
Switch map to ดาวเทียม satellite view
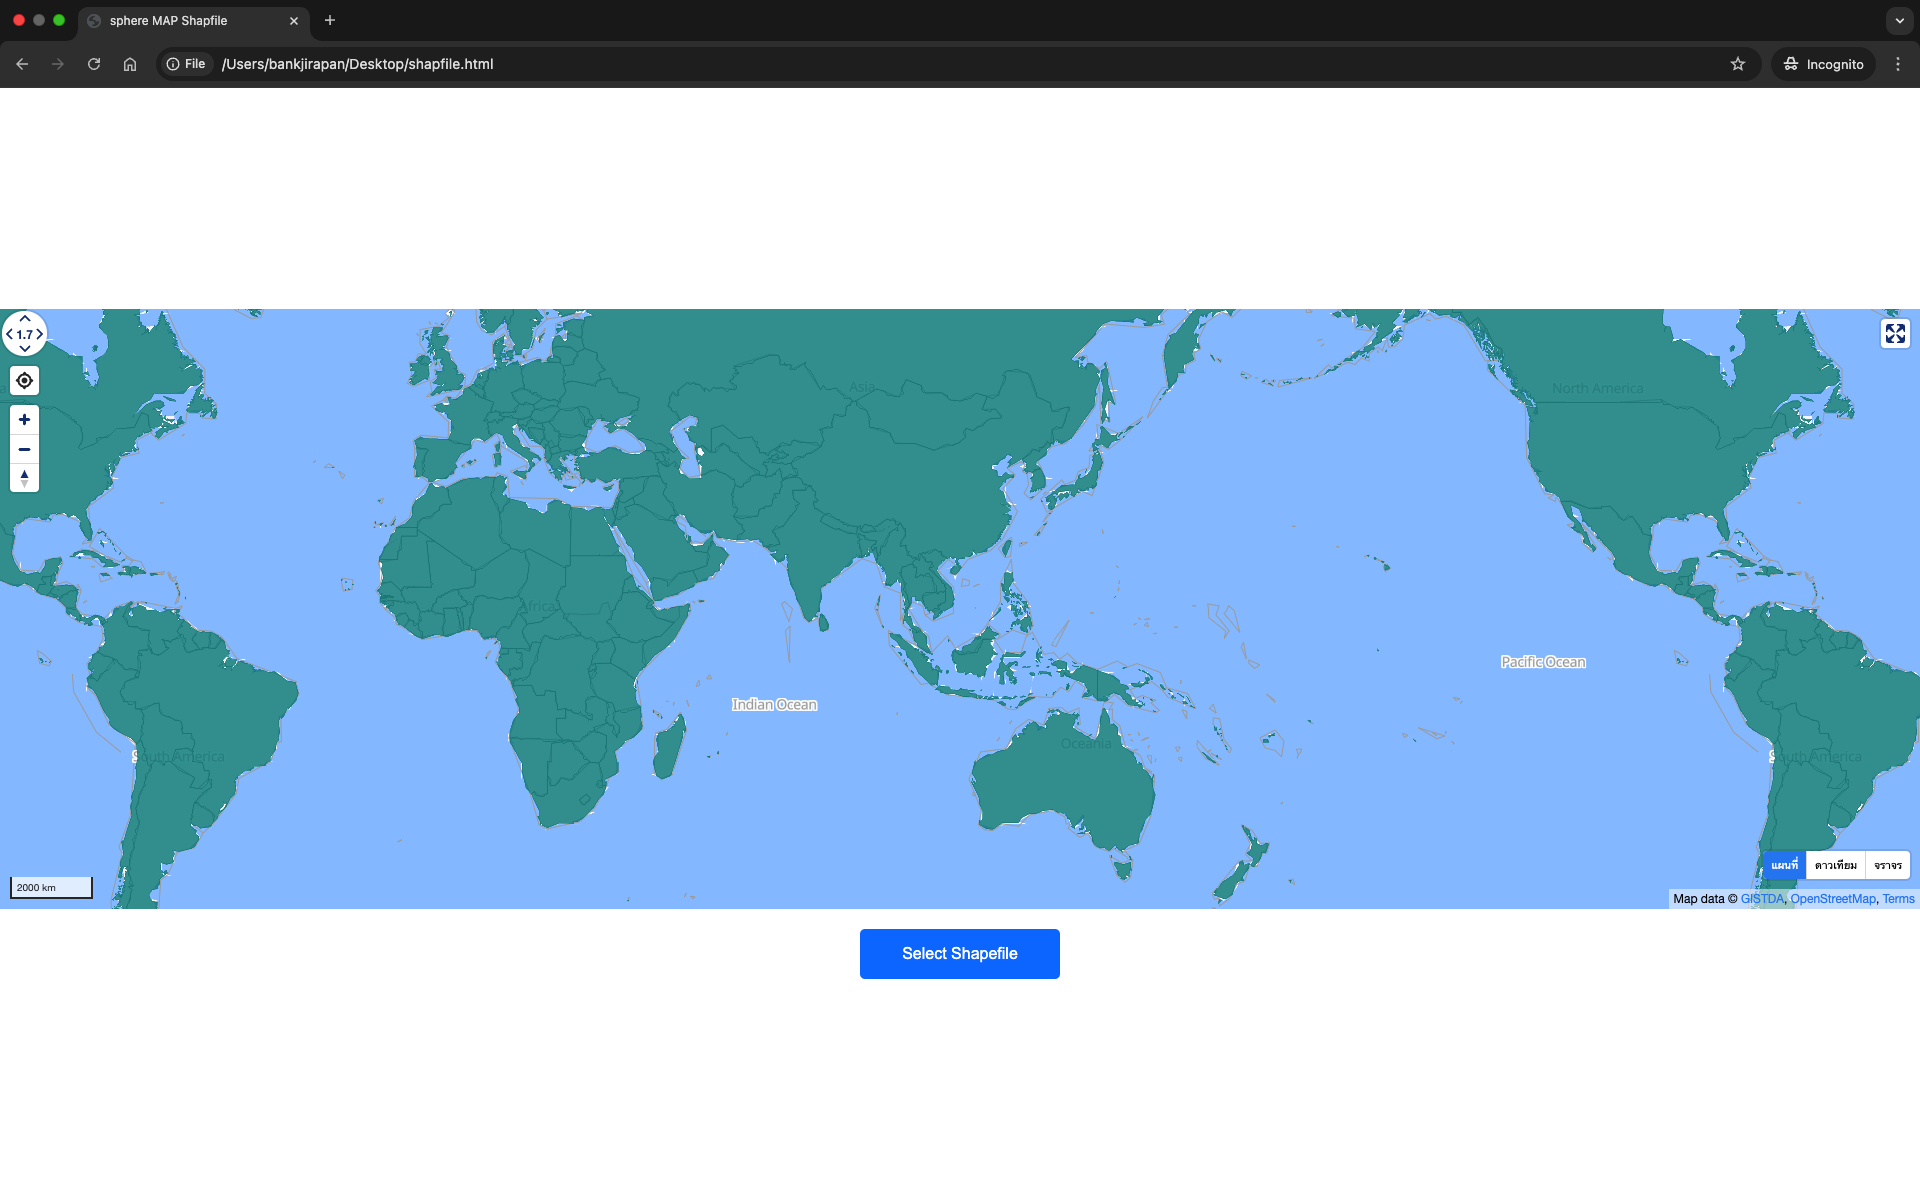click(x=1836, y=864)
